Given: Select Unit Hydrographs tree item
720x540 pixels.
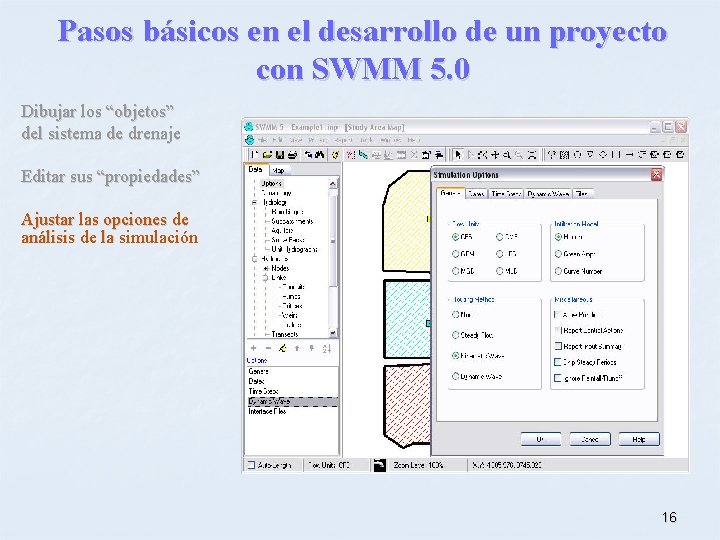Looking at the screenshot, I should [294, 249].
